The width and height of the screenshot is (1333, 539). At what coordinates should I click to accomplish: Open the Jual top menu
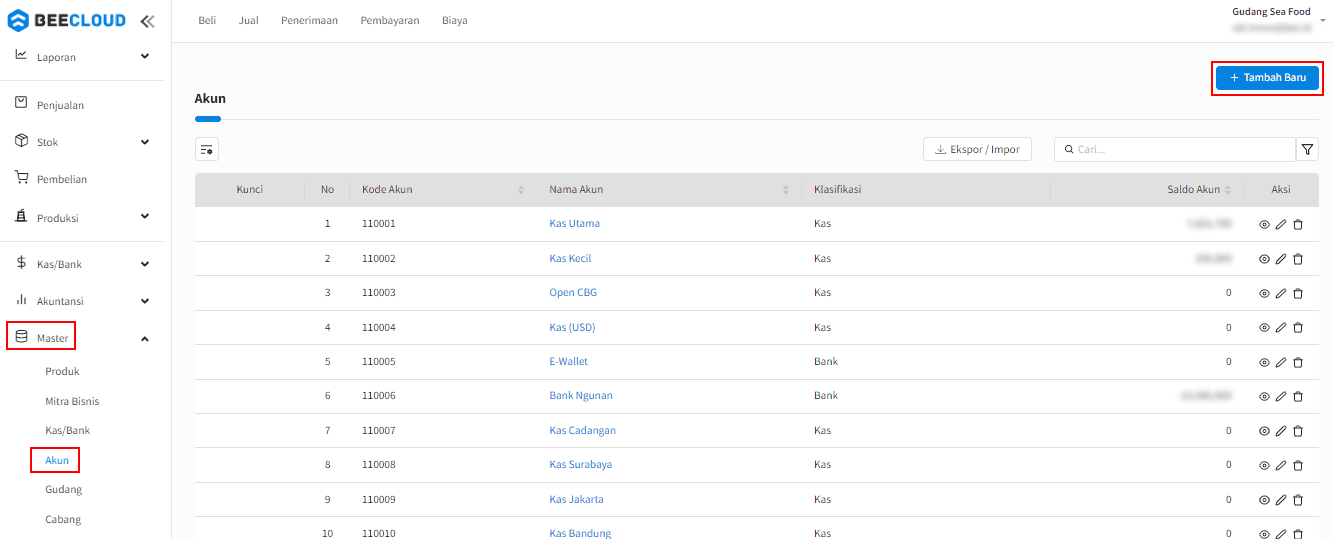pyautogui.click(x=249, y=21)
